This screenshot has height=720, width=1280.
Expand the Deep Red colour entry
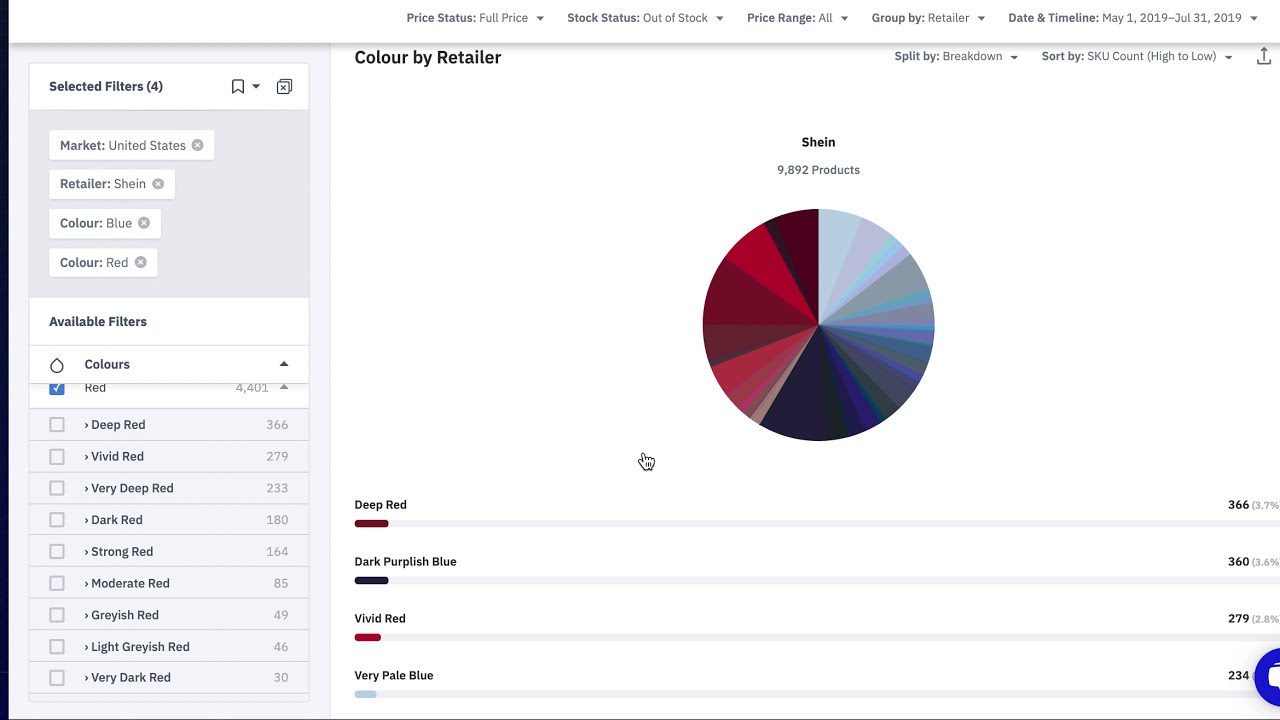click(115, 425)
